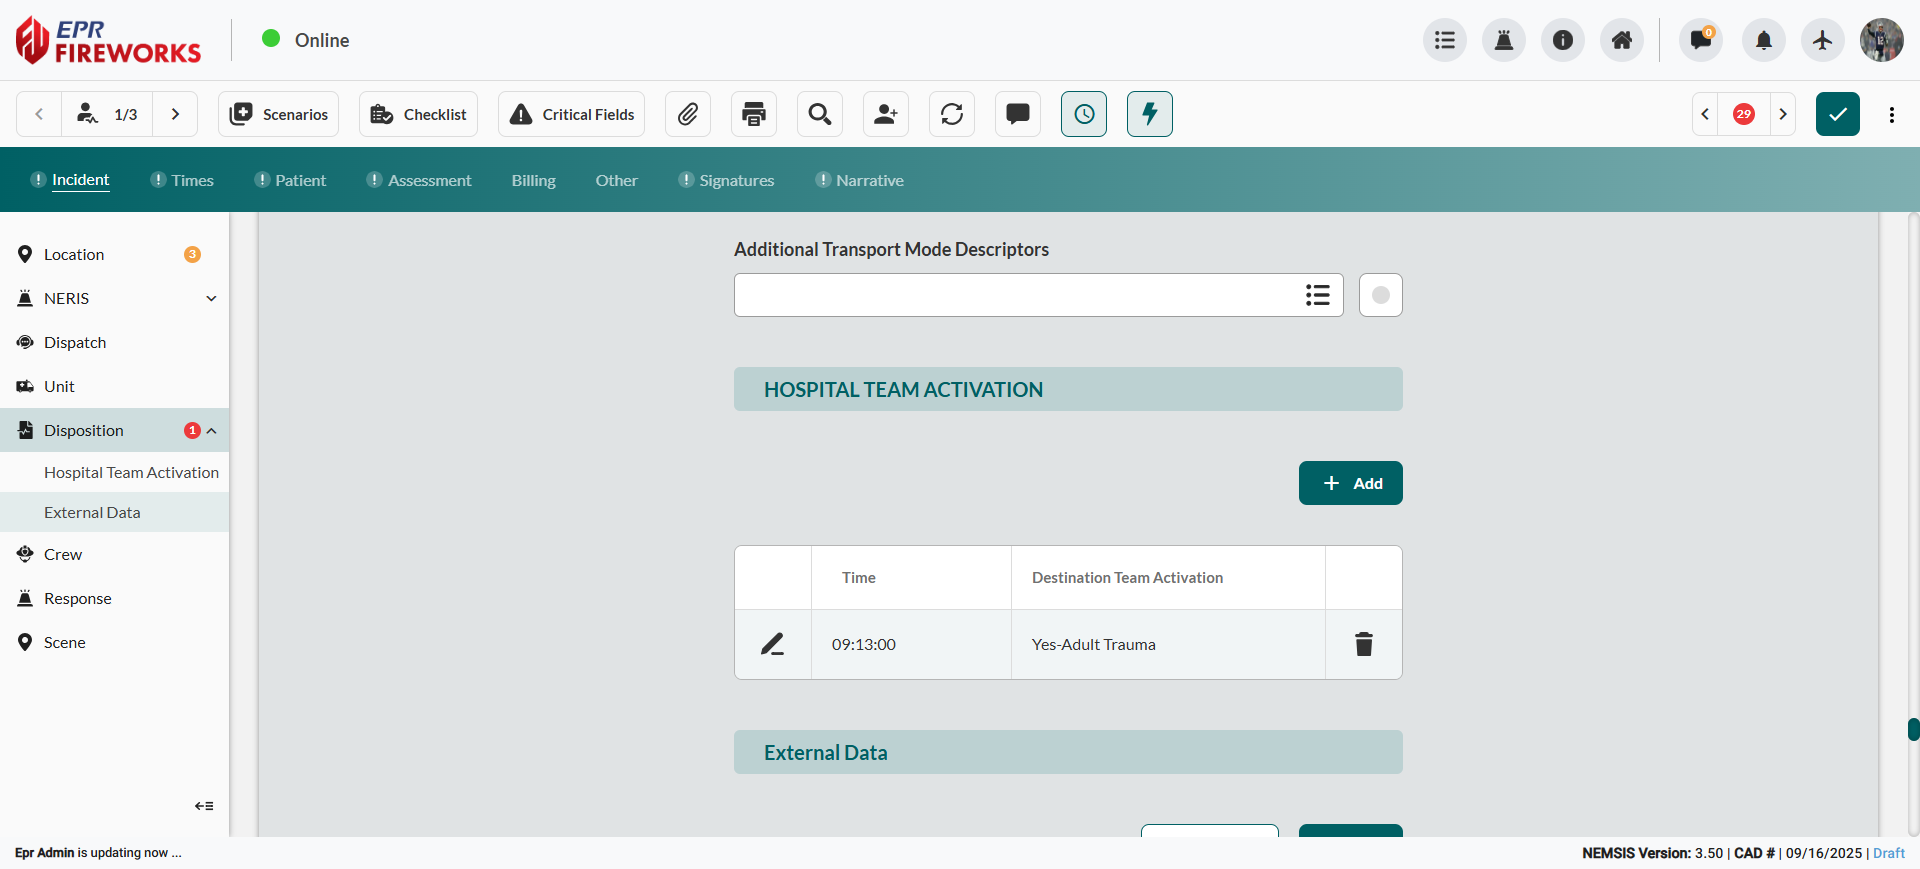Toggle the Transport Mode Descriptors circle button

(1380, 295)
